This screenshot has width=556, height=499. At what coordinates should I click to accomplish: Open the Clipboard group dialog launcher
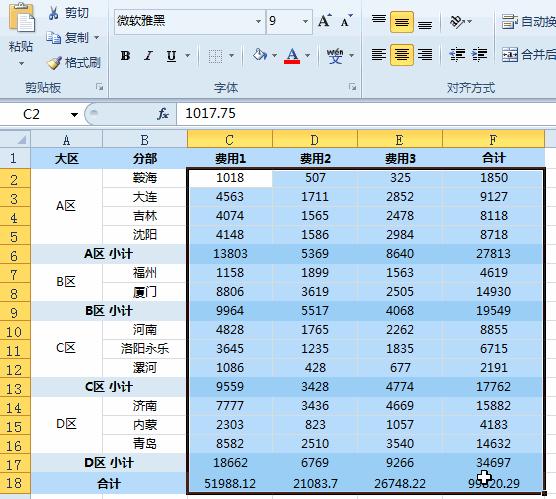100,87
